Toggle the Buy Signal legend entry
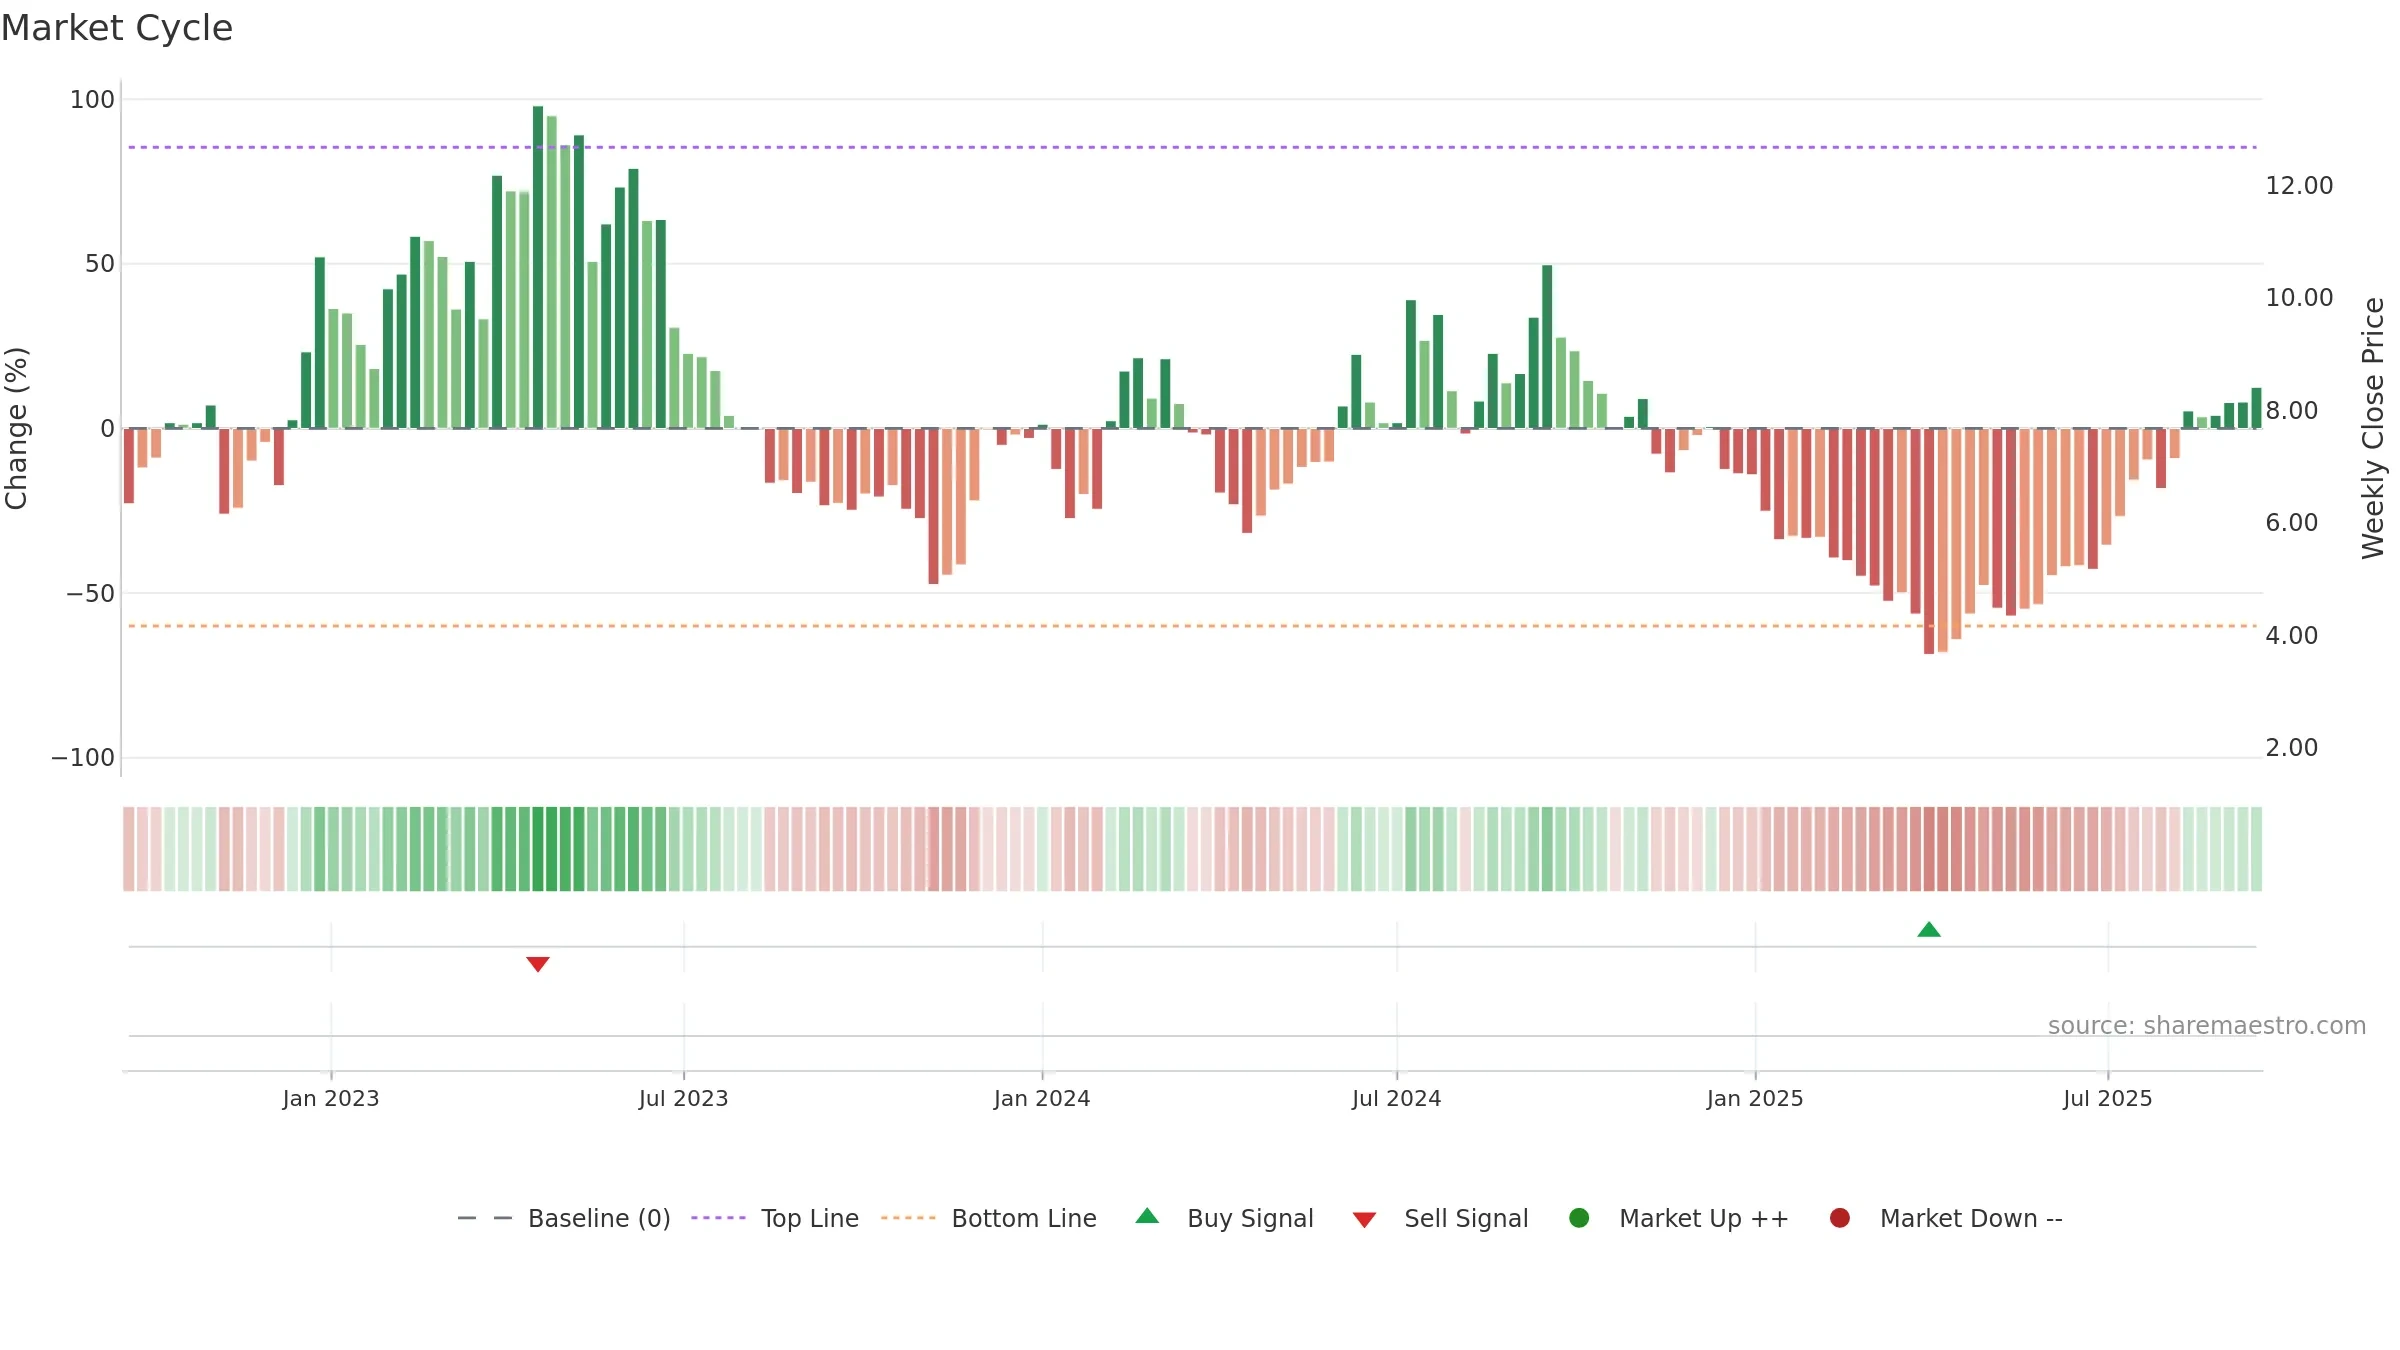Image resolution: width=2400 pixels, height=1350 pixels. click(x=1224, y=1218)
